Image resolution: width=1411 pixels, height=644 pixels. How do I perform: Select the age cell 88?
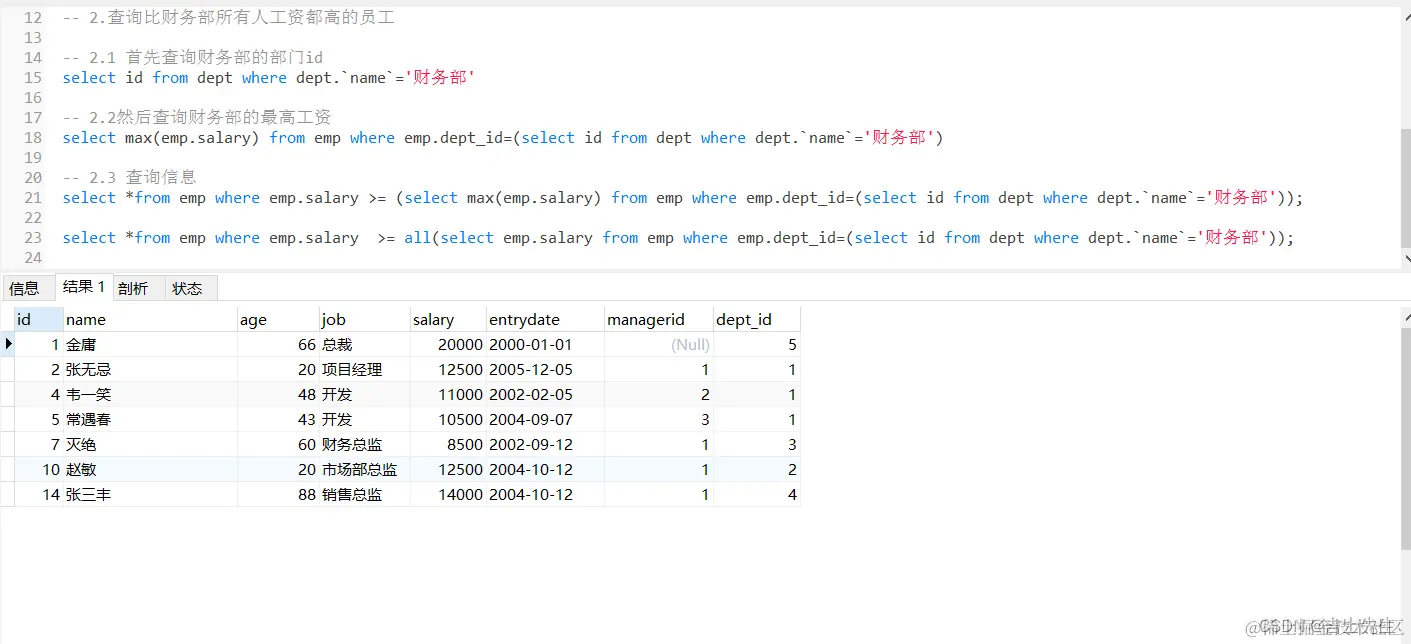click(278, 494)
